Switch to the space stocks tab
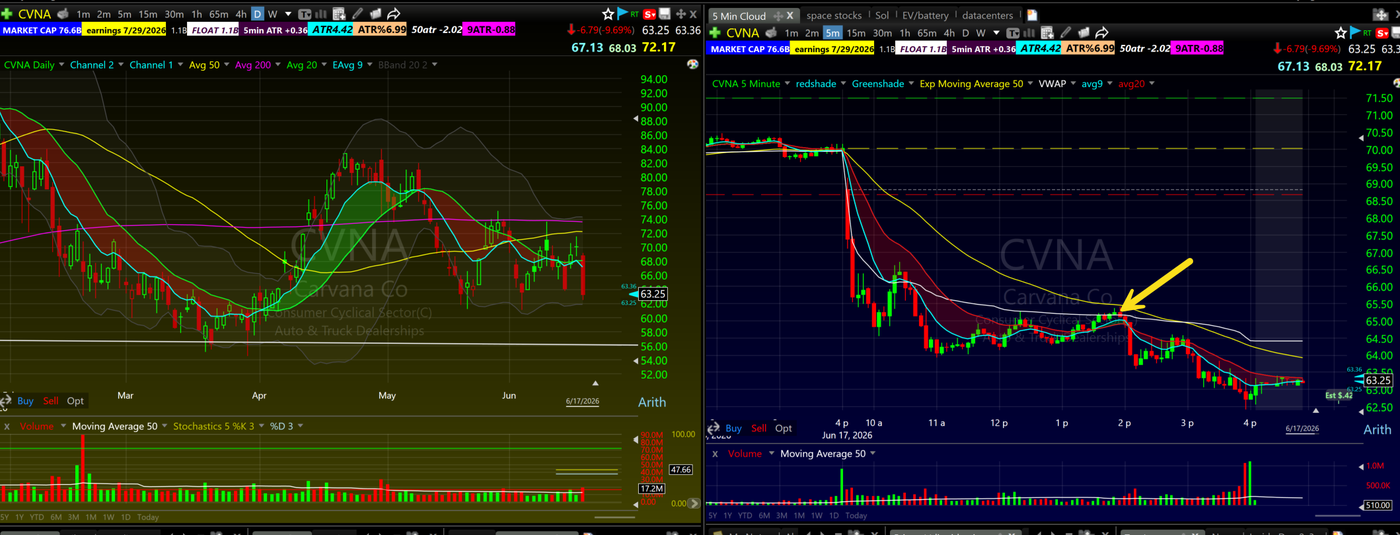 pyautogui.click(x=833, y=15)
